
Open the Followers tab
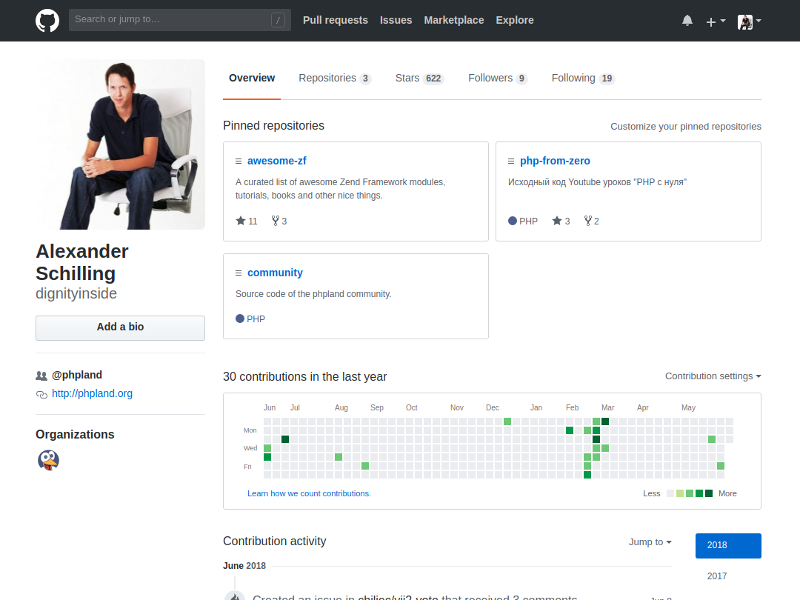pyautogui.click(x=497, y=78)
